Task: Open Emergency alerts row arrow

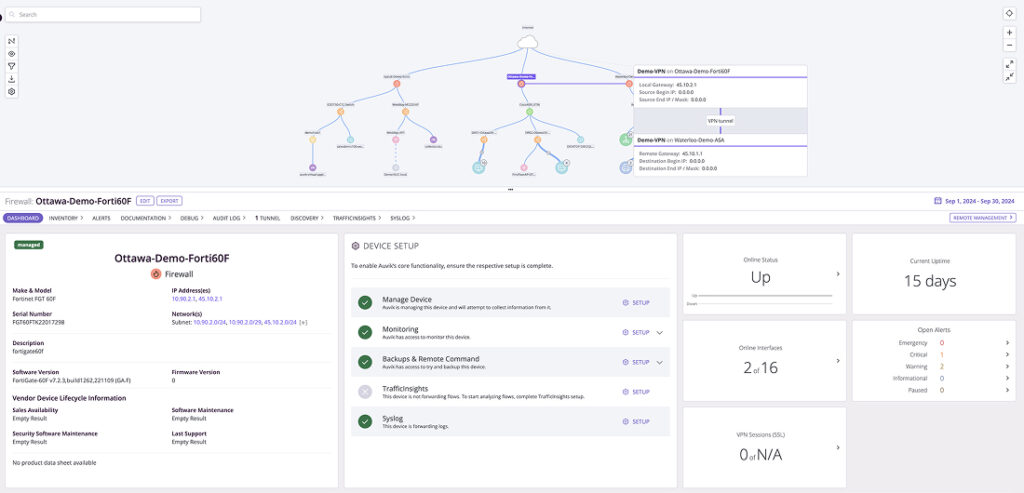Action: pyautogui.click(x=1008, y=342)
